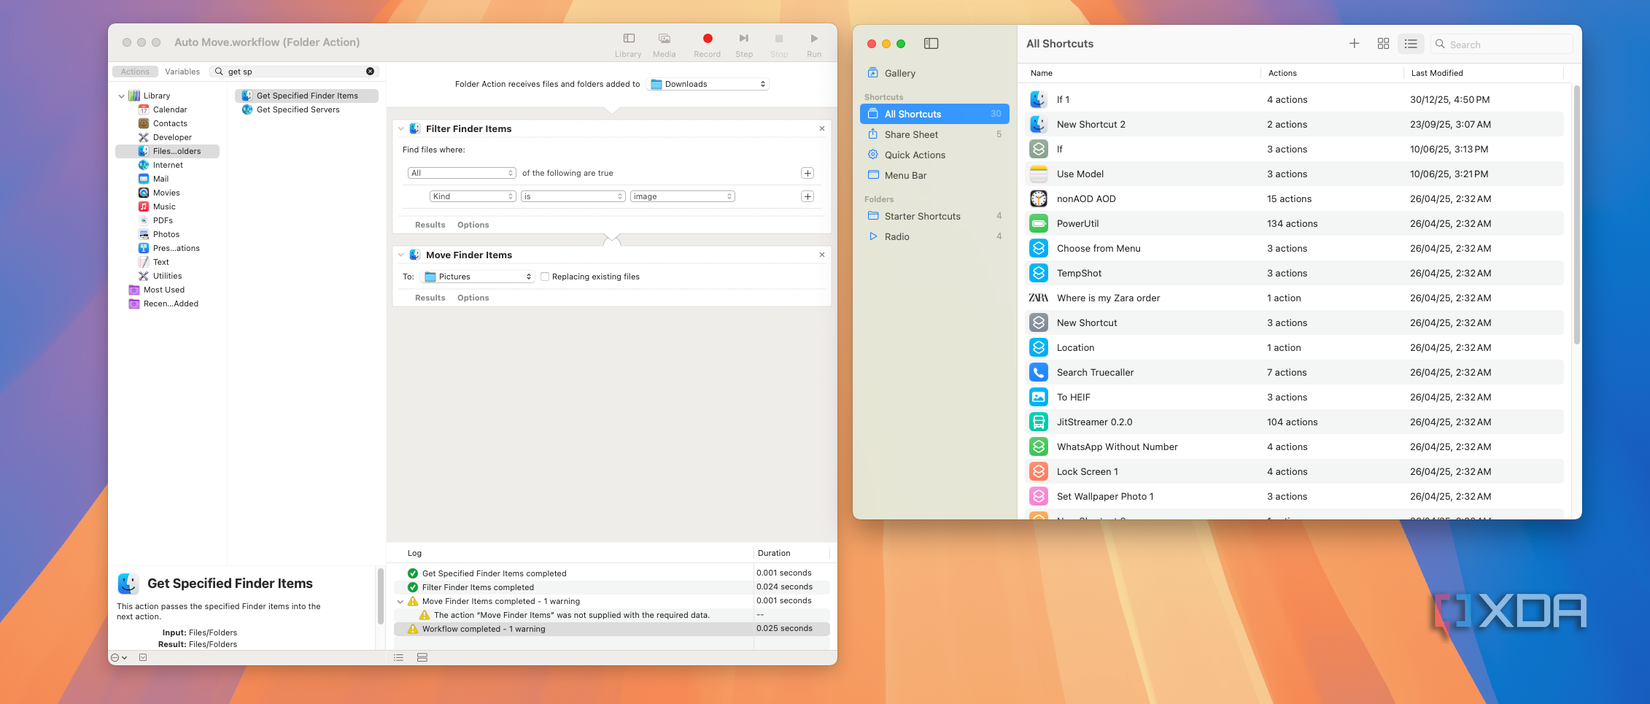1650x704 pixels.
Task: Toggle the Shortcuts sidebar
Action: (931, 43)
